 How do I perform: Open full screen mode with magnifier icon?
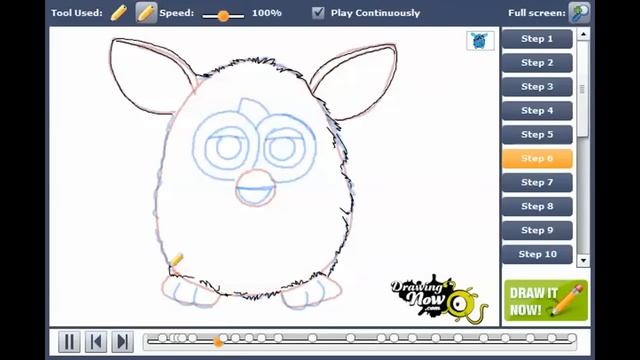[579, 13]
